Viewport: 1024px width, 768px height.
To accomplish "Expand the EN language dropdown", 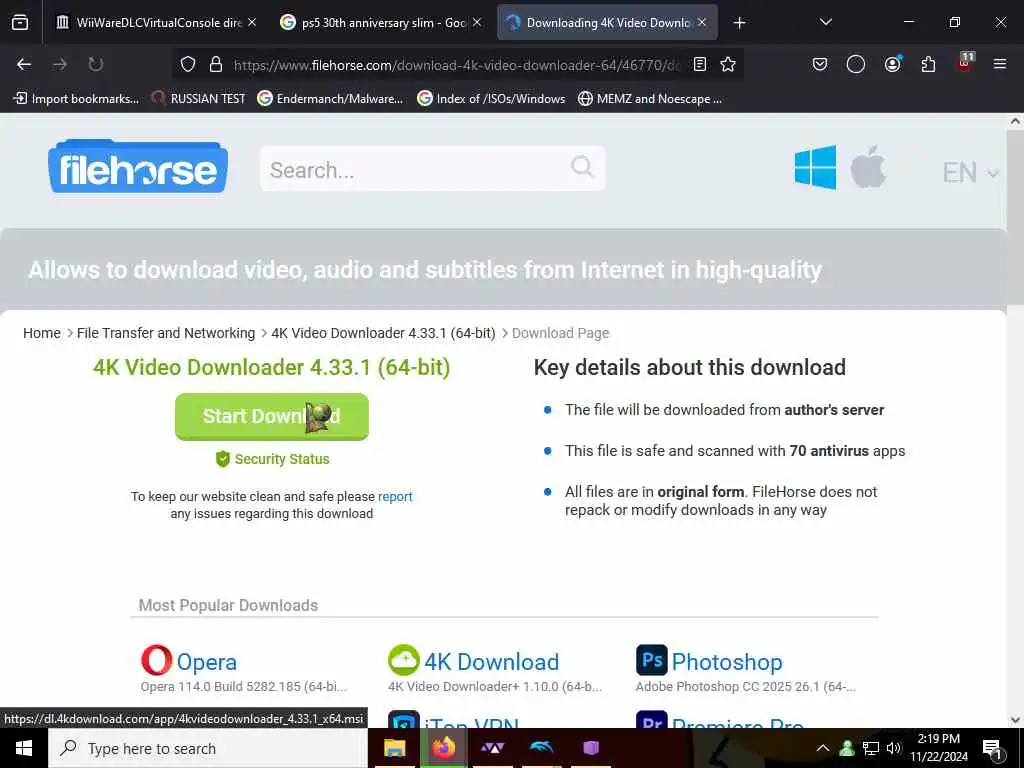I will (970, 173).
